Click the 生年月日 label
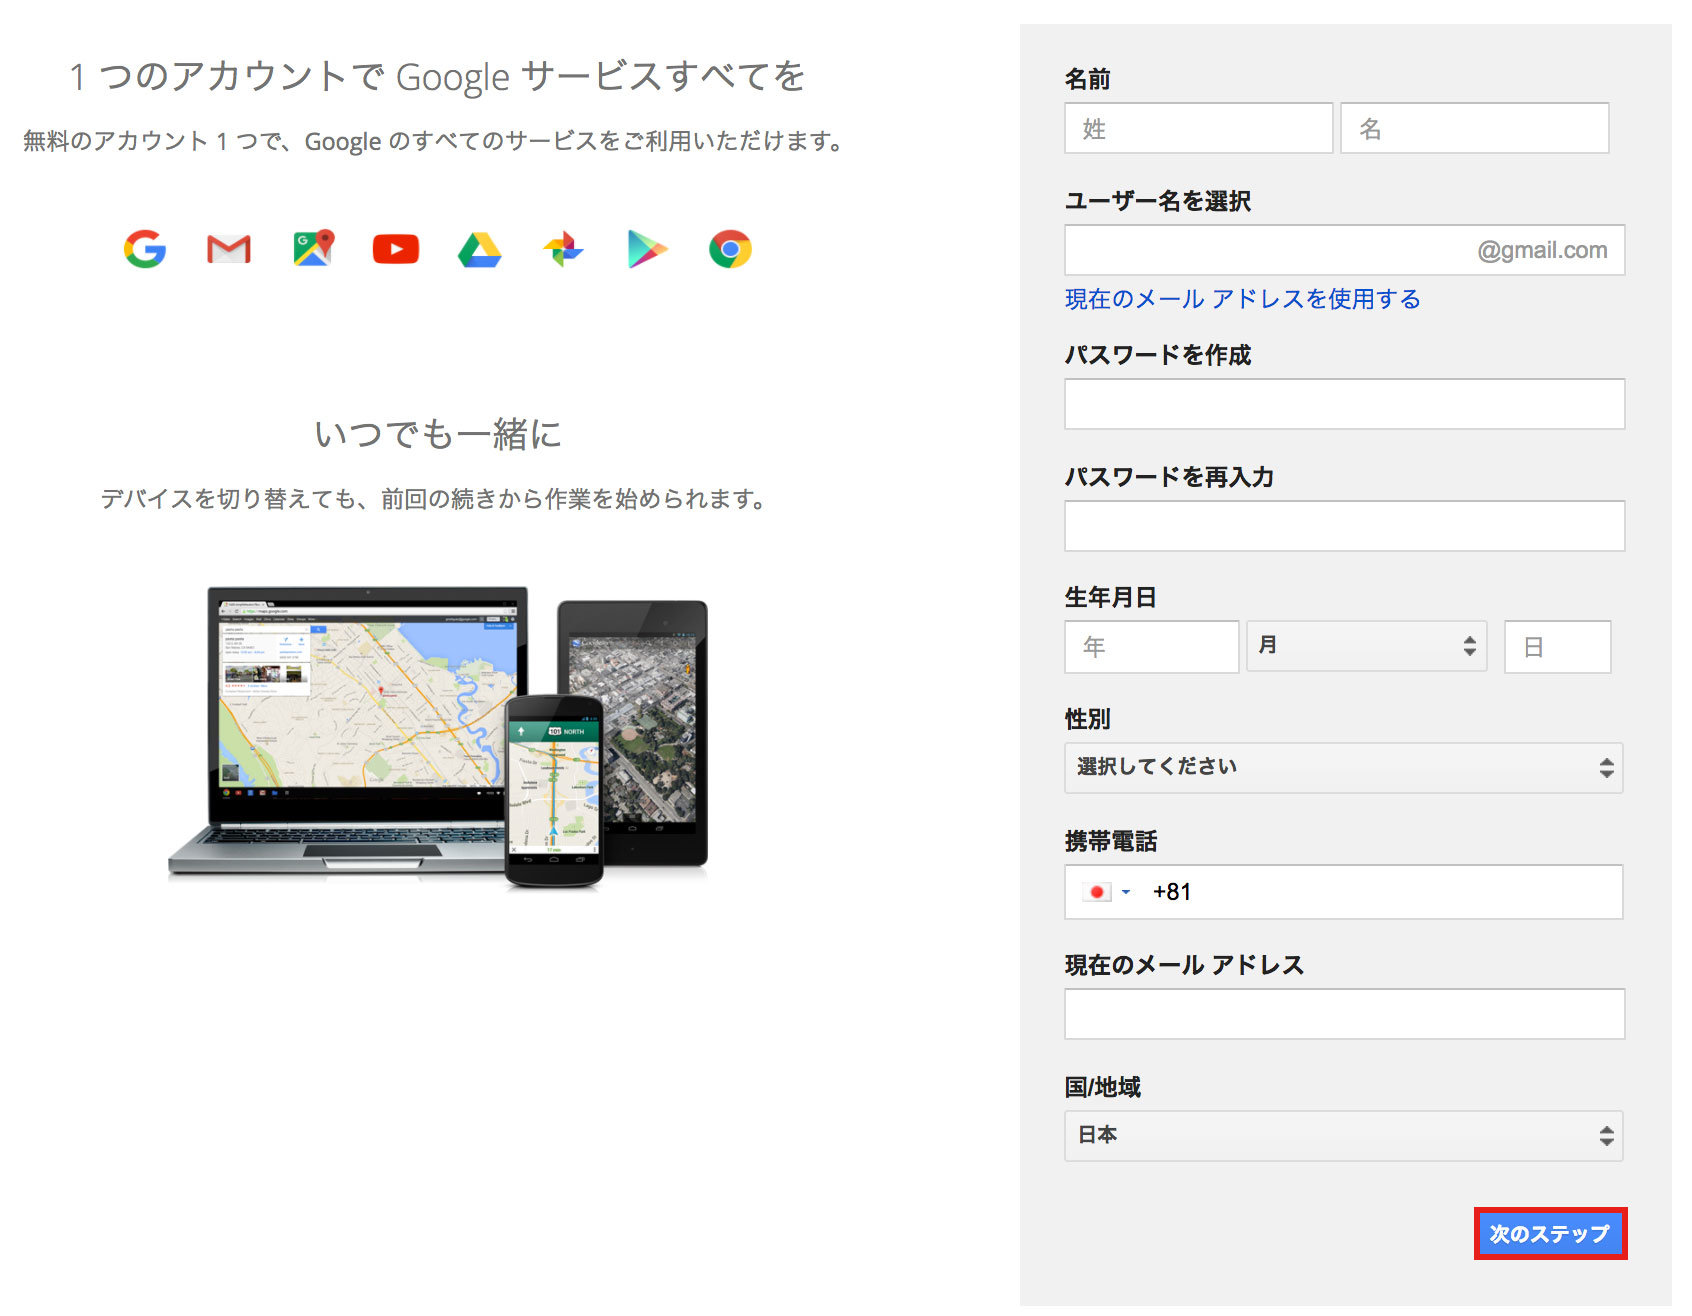The image size is (1692, 1316). coord(1111,597)
